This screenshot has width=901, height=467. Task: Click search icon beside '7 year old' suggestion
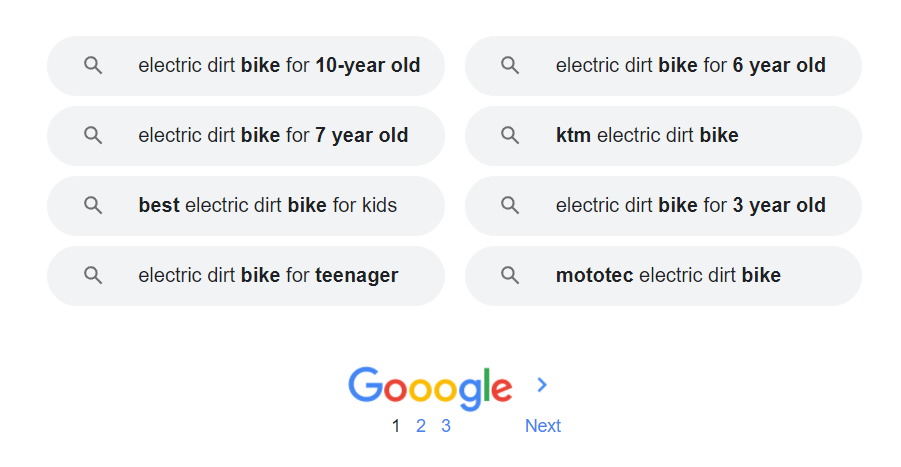click(x=93, y=136)
